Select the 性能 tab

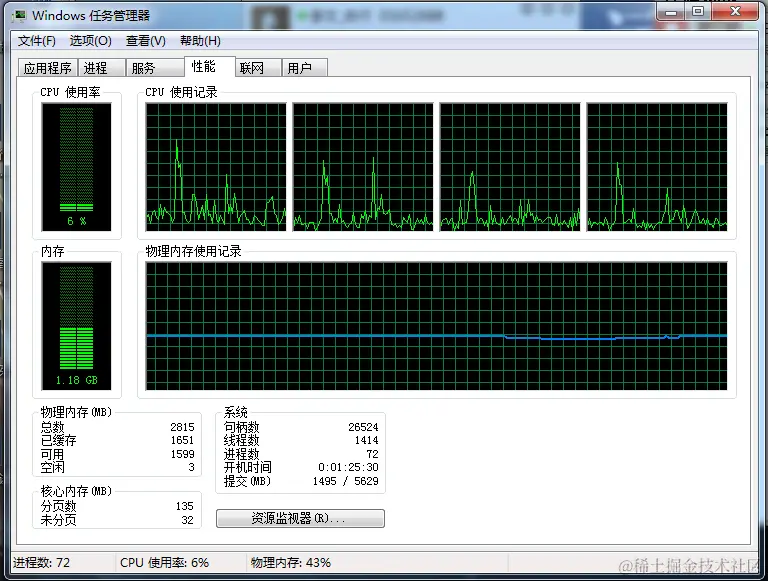tap(210, 66)
